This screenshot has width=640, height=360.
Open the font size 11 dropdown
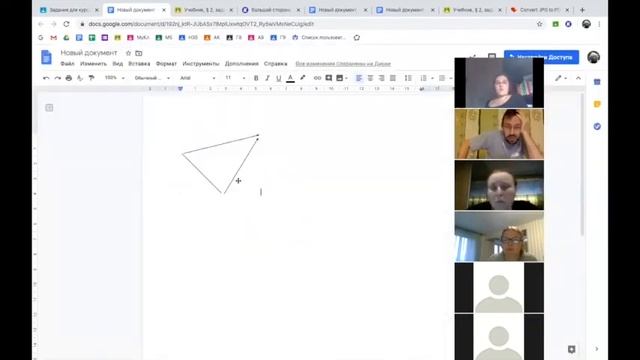tap(235, 78)
